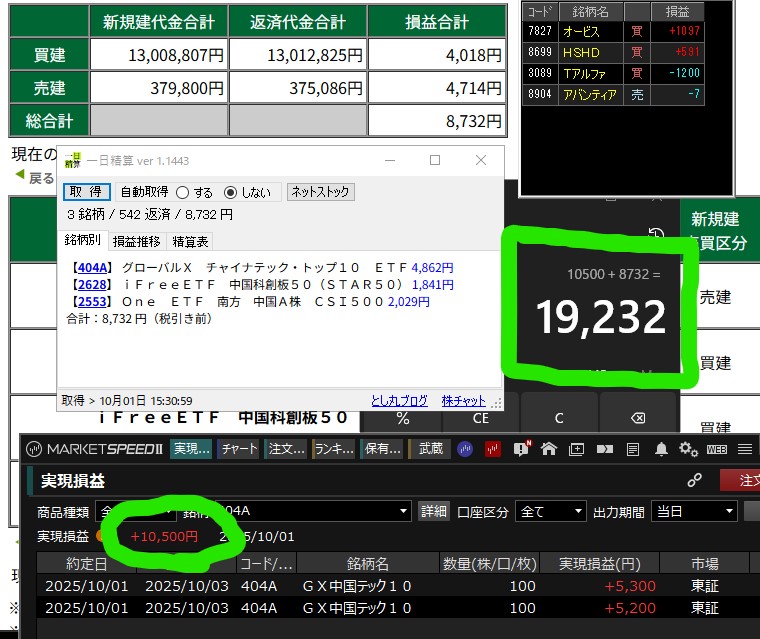Open the hamburger menu in Market Speed toolbar

[x=743, y=449]
